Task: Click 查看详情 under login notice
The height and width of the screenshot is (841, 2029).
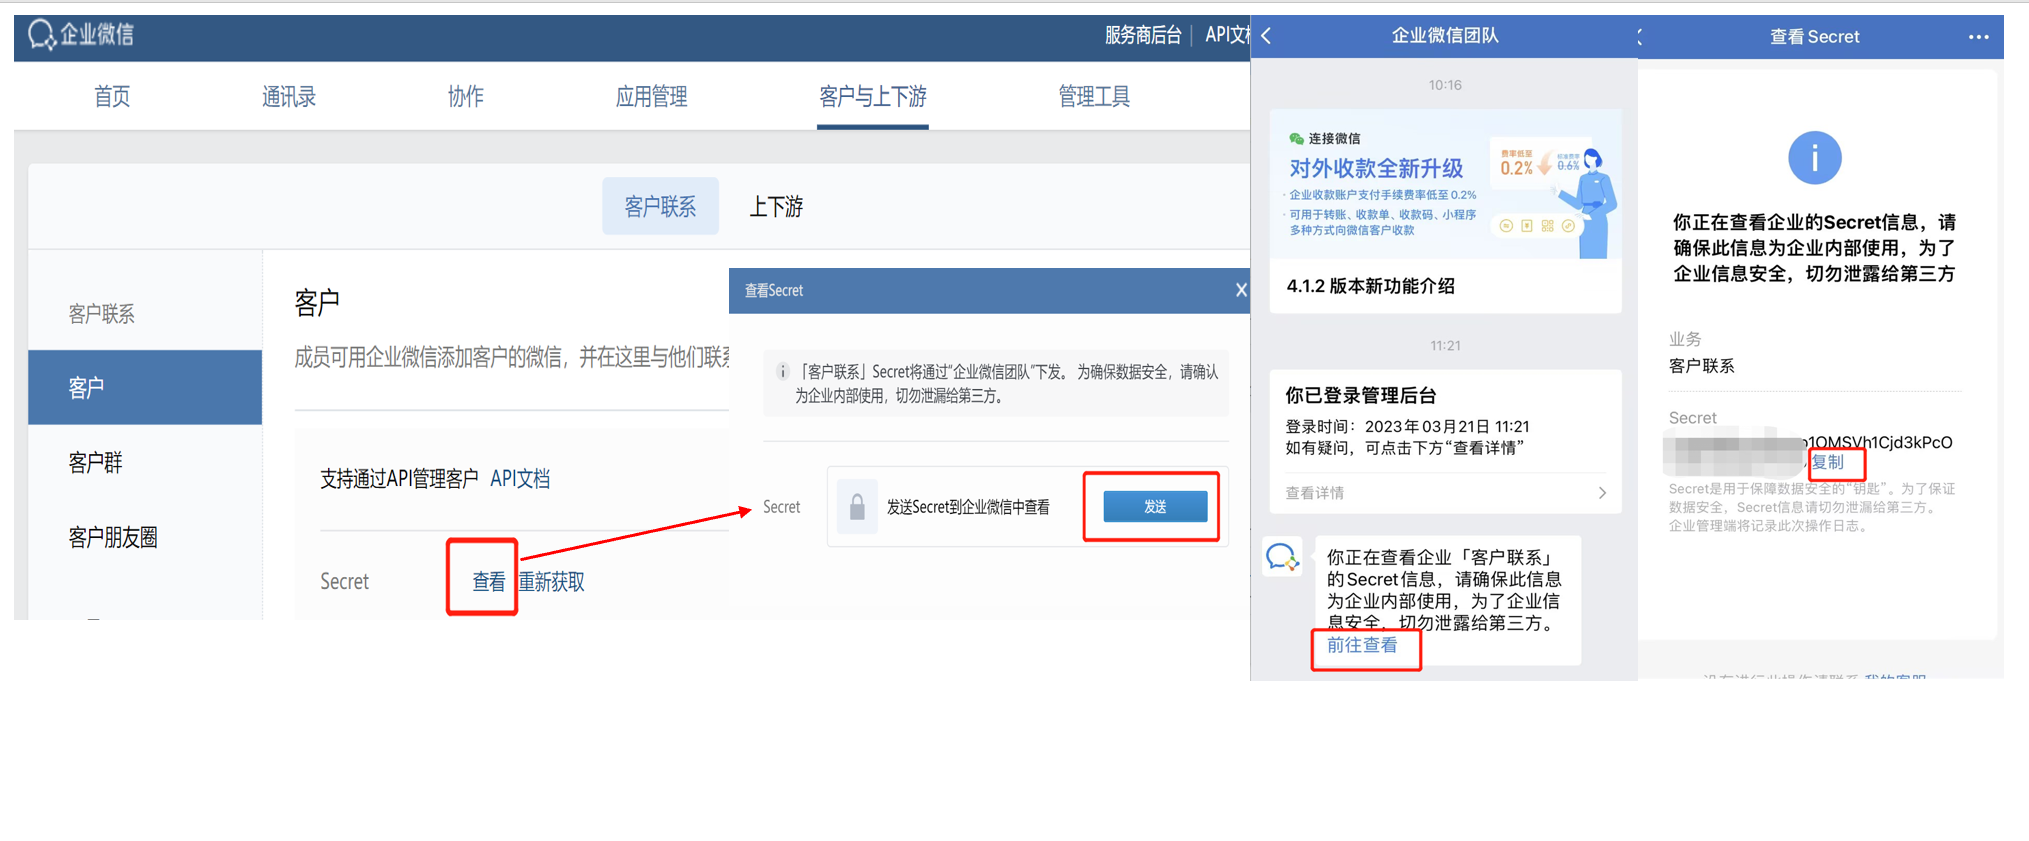Action: click(x=1315, y=493)
